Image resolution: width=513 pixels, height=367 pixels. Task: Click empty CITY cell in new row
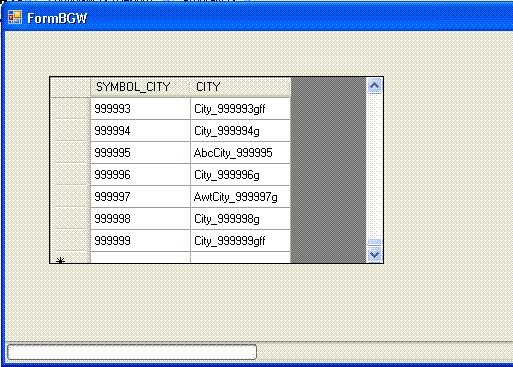pyautogui.click(x=240, y=257)
